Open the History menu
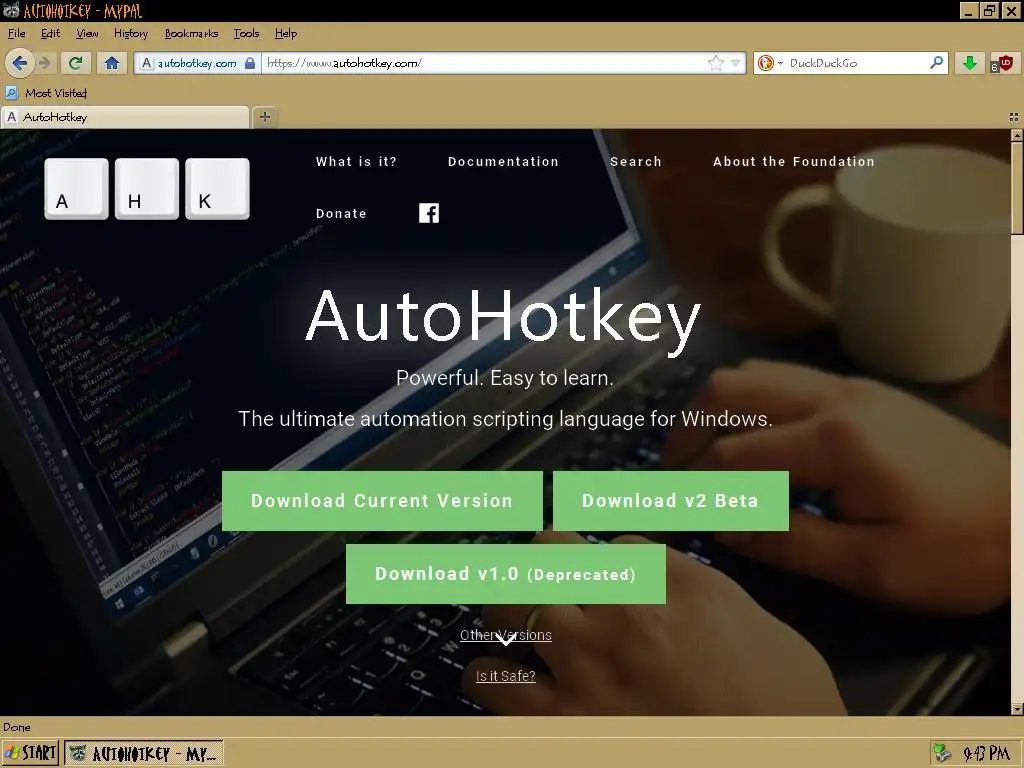1024x768 pixels. point(131,33)
